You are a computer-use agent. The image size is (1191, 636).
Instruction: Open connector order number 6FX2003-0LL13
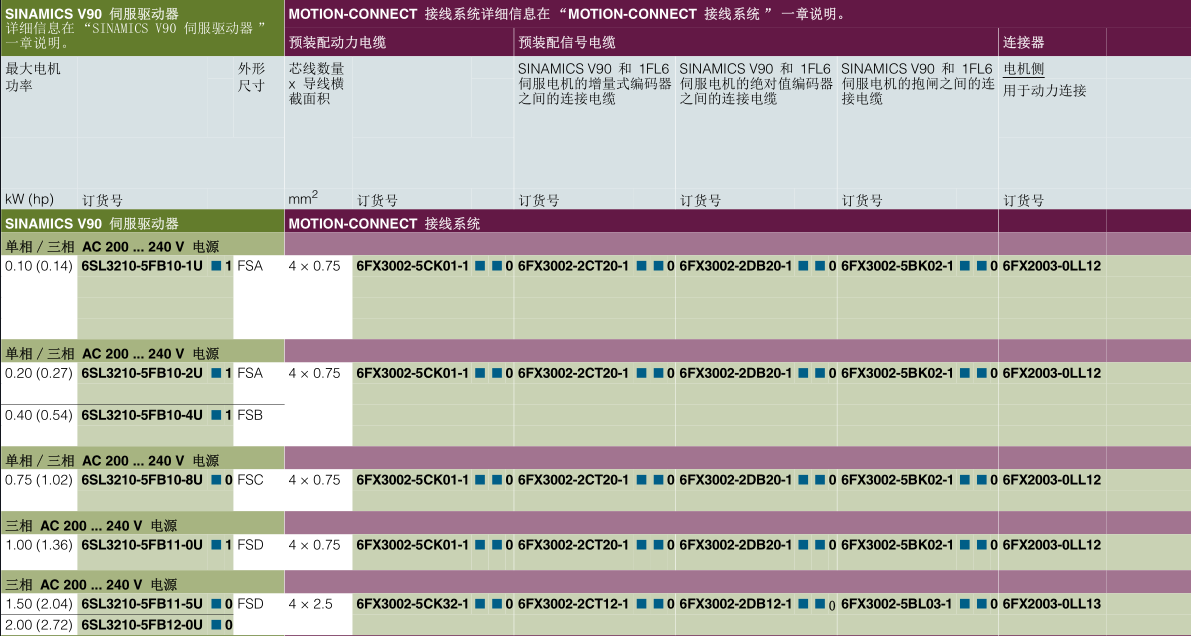(x=1051, y=604)
